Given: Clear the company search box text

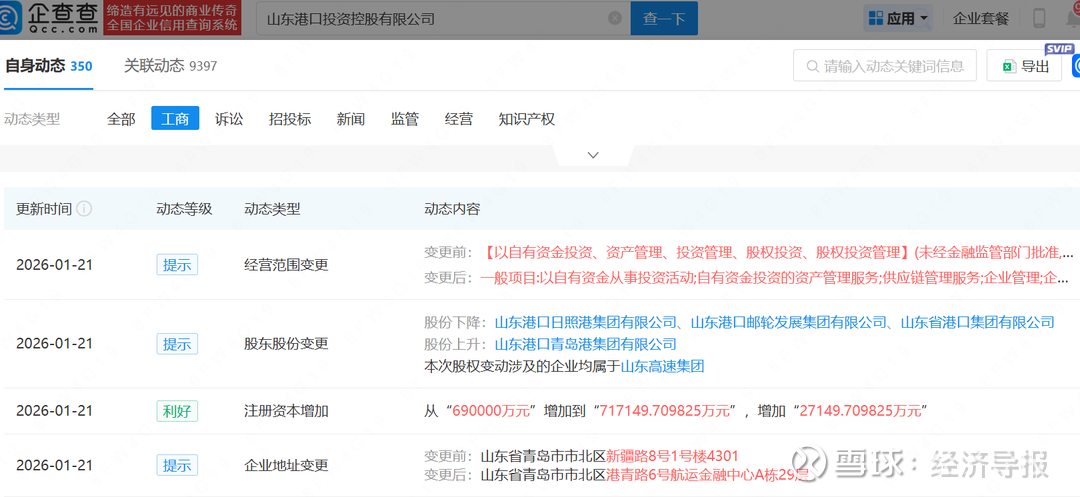Looking at the screenshot, I should coord(614,19).
